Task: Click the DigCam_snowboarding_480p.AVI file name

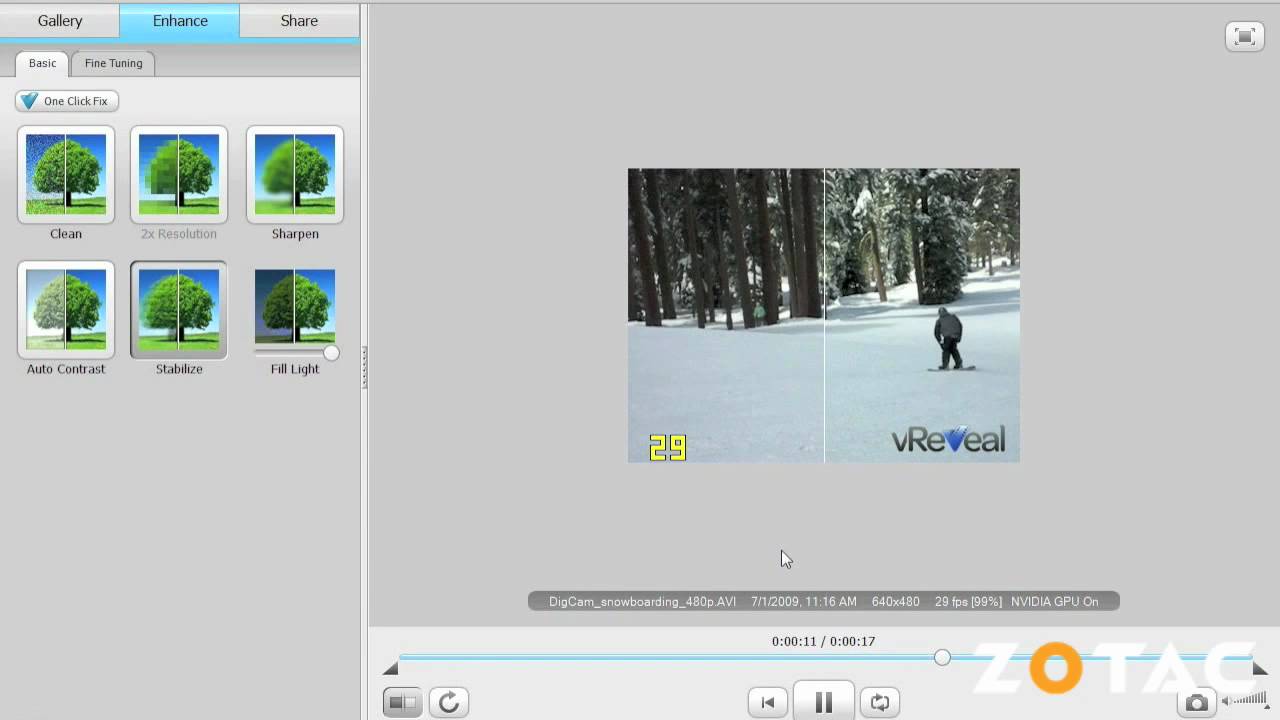Action: point(642,602)
